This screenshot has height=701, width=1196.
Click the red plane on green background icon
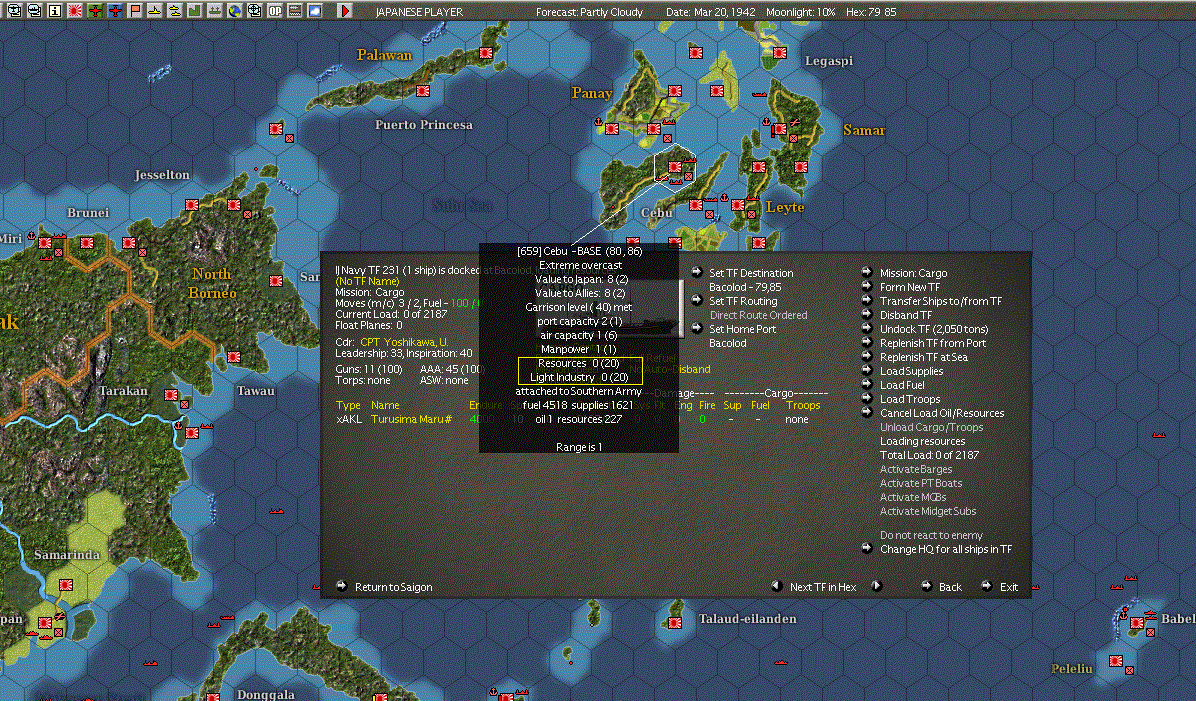pos(95,11)
